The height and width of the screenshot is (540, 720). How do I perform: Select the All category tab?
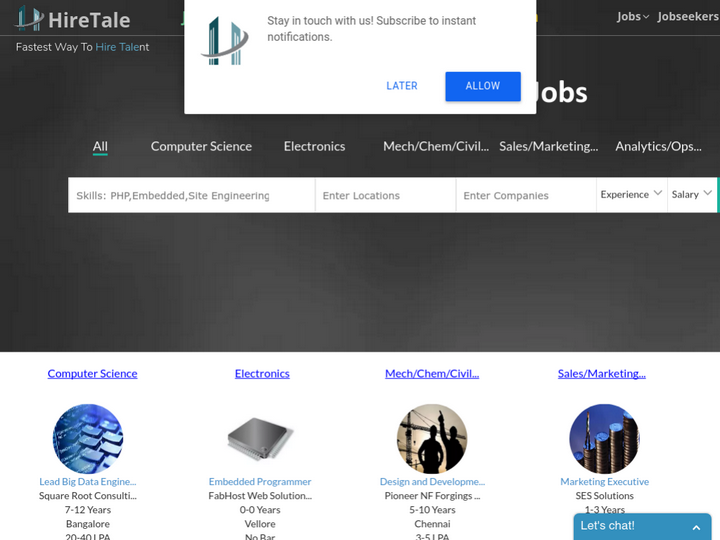100,146
